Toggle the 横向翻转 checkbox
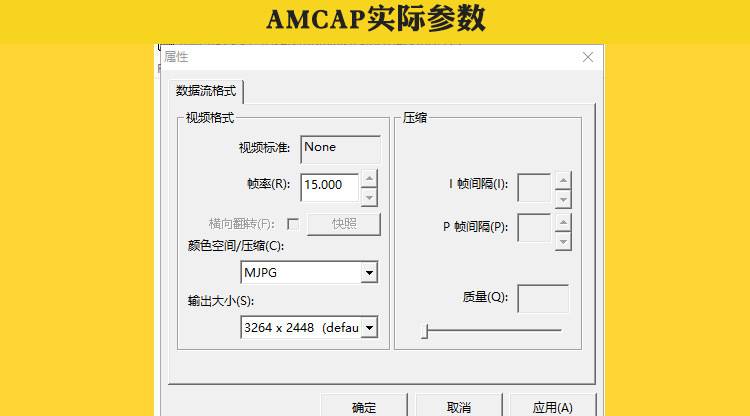Screen dimensions: 750x416 [293, 224]
